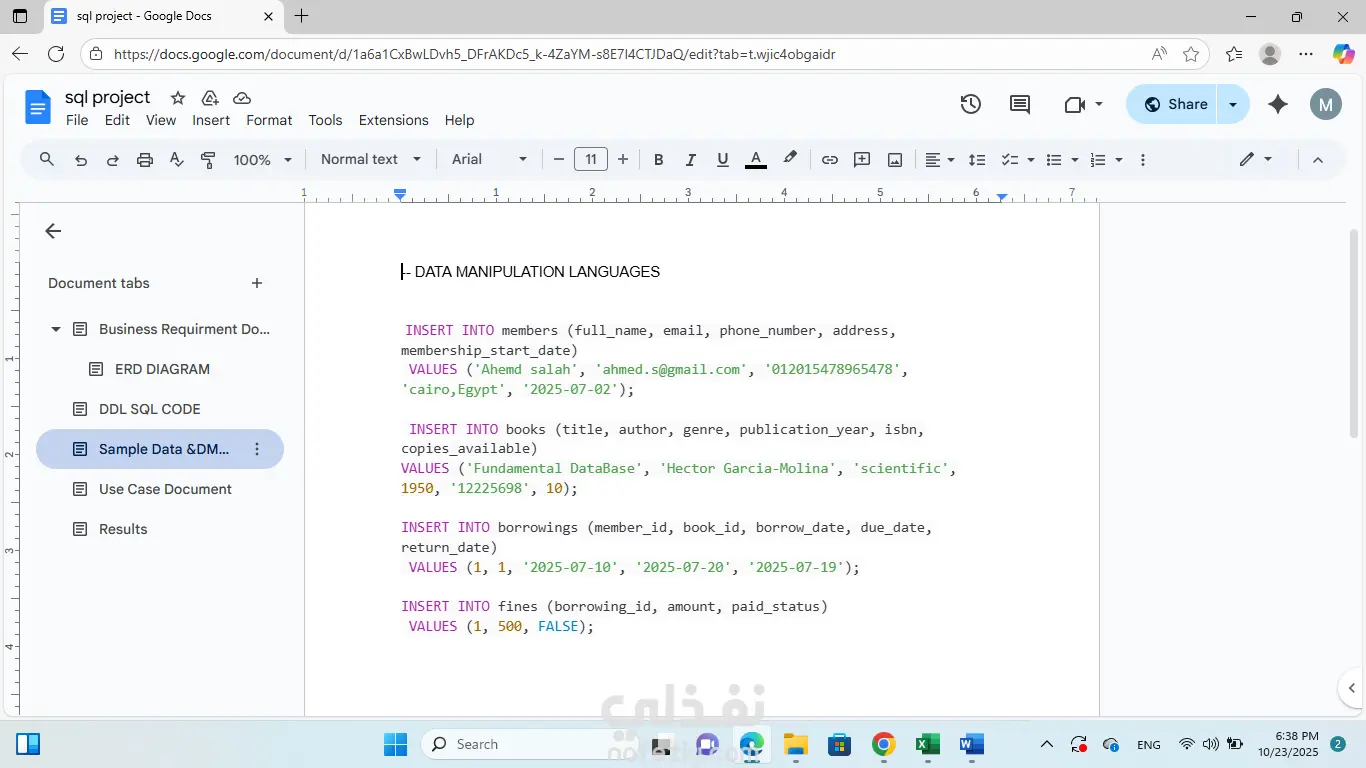
Task: Open the version history clock icon
Action: point(970,104)
